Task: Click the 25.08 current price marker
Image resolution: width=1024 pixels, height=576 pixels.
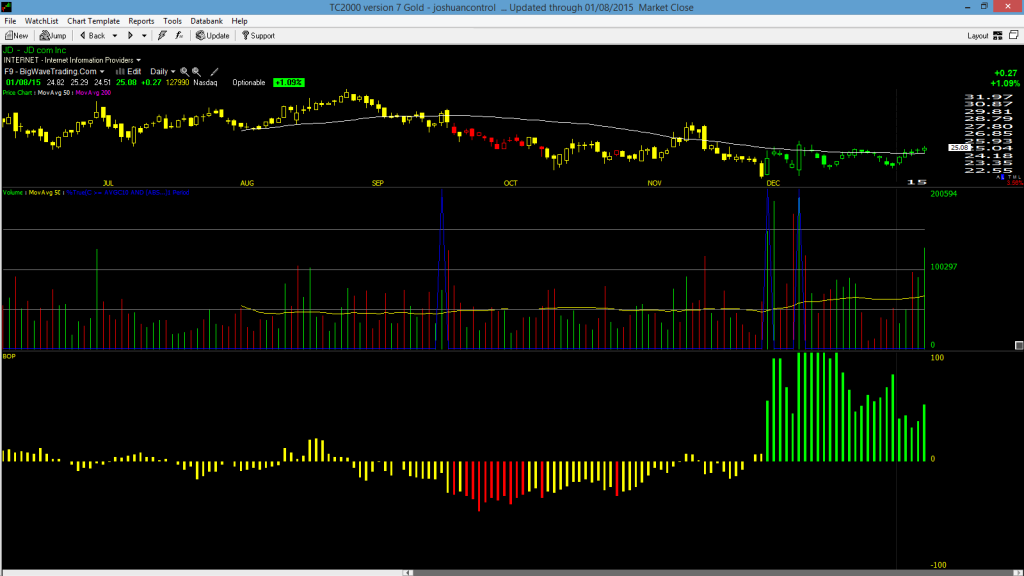Action: pos(959,148)
